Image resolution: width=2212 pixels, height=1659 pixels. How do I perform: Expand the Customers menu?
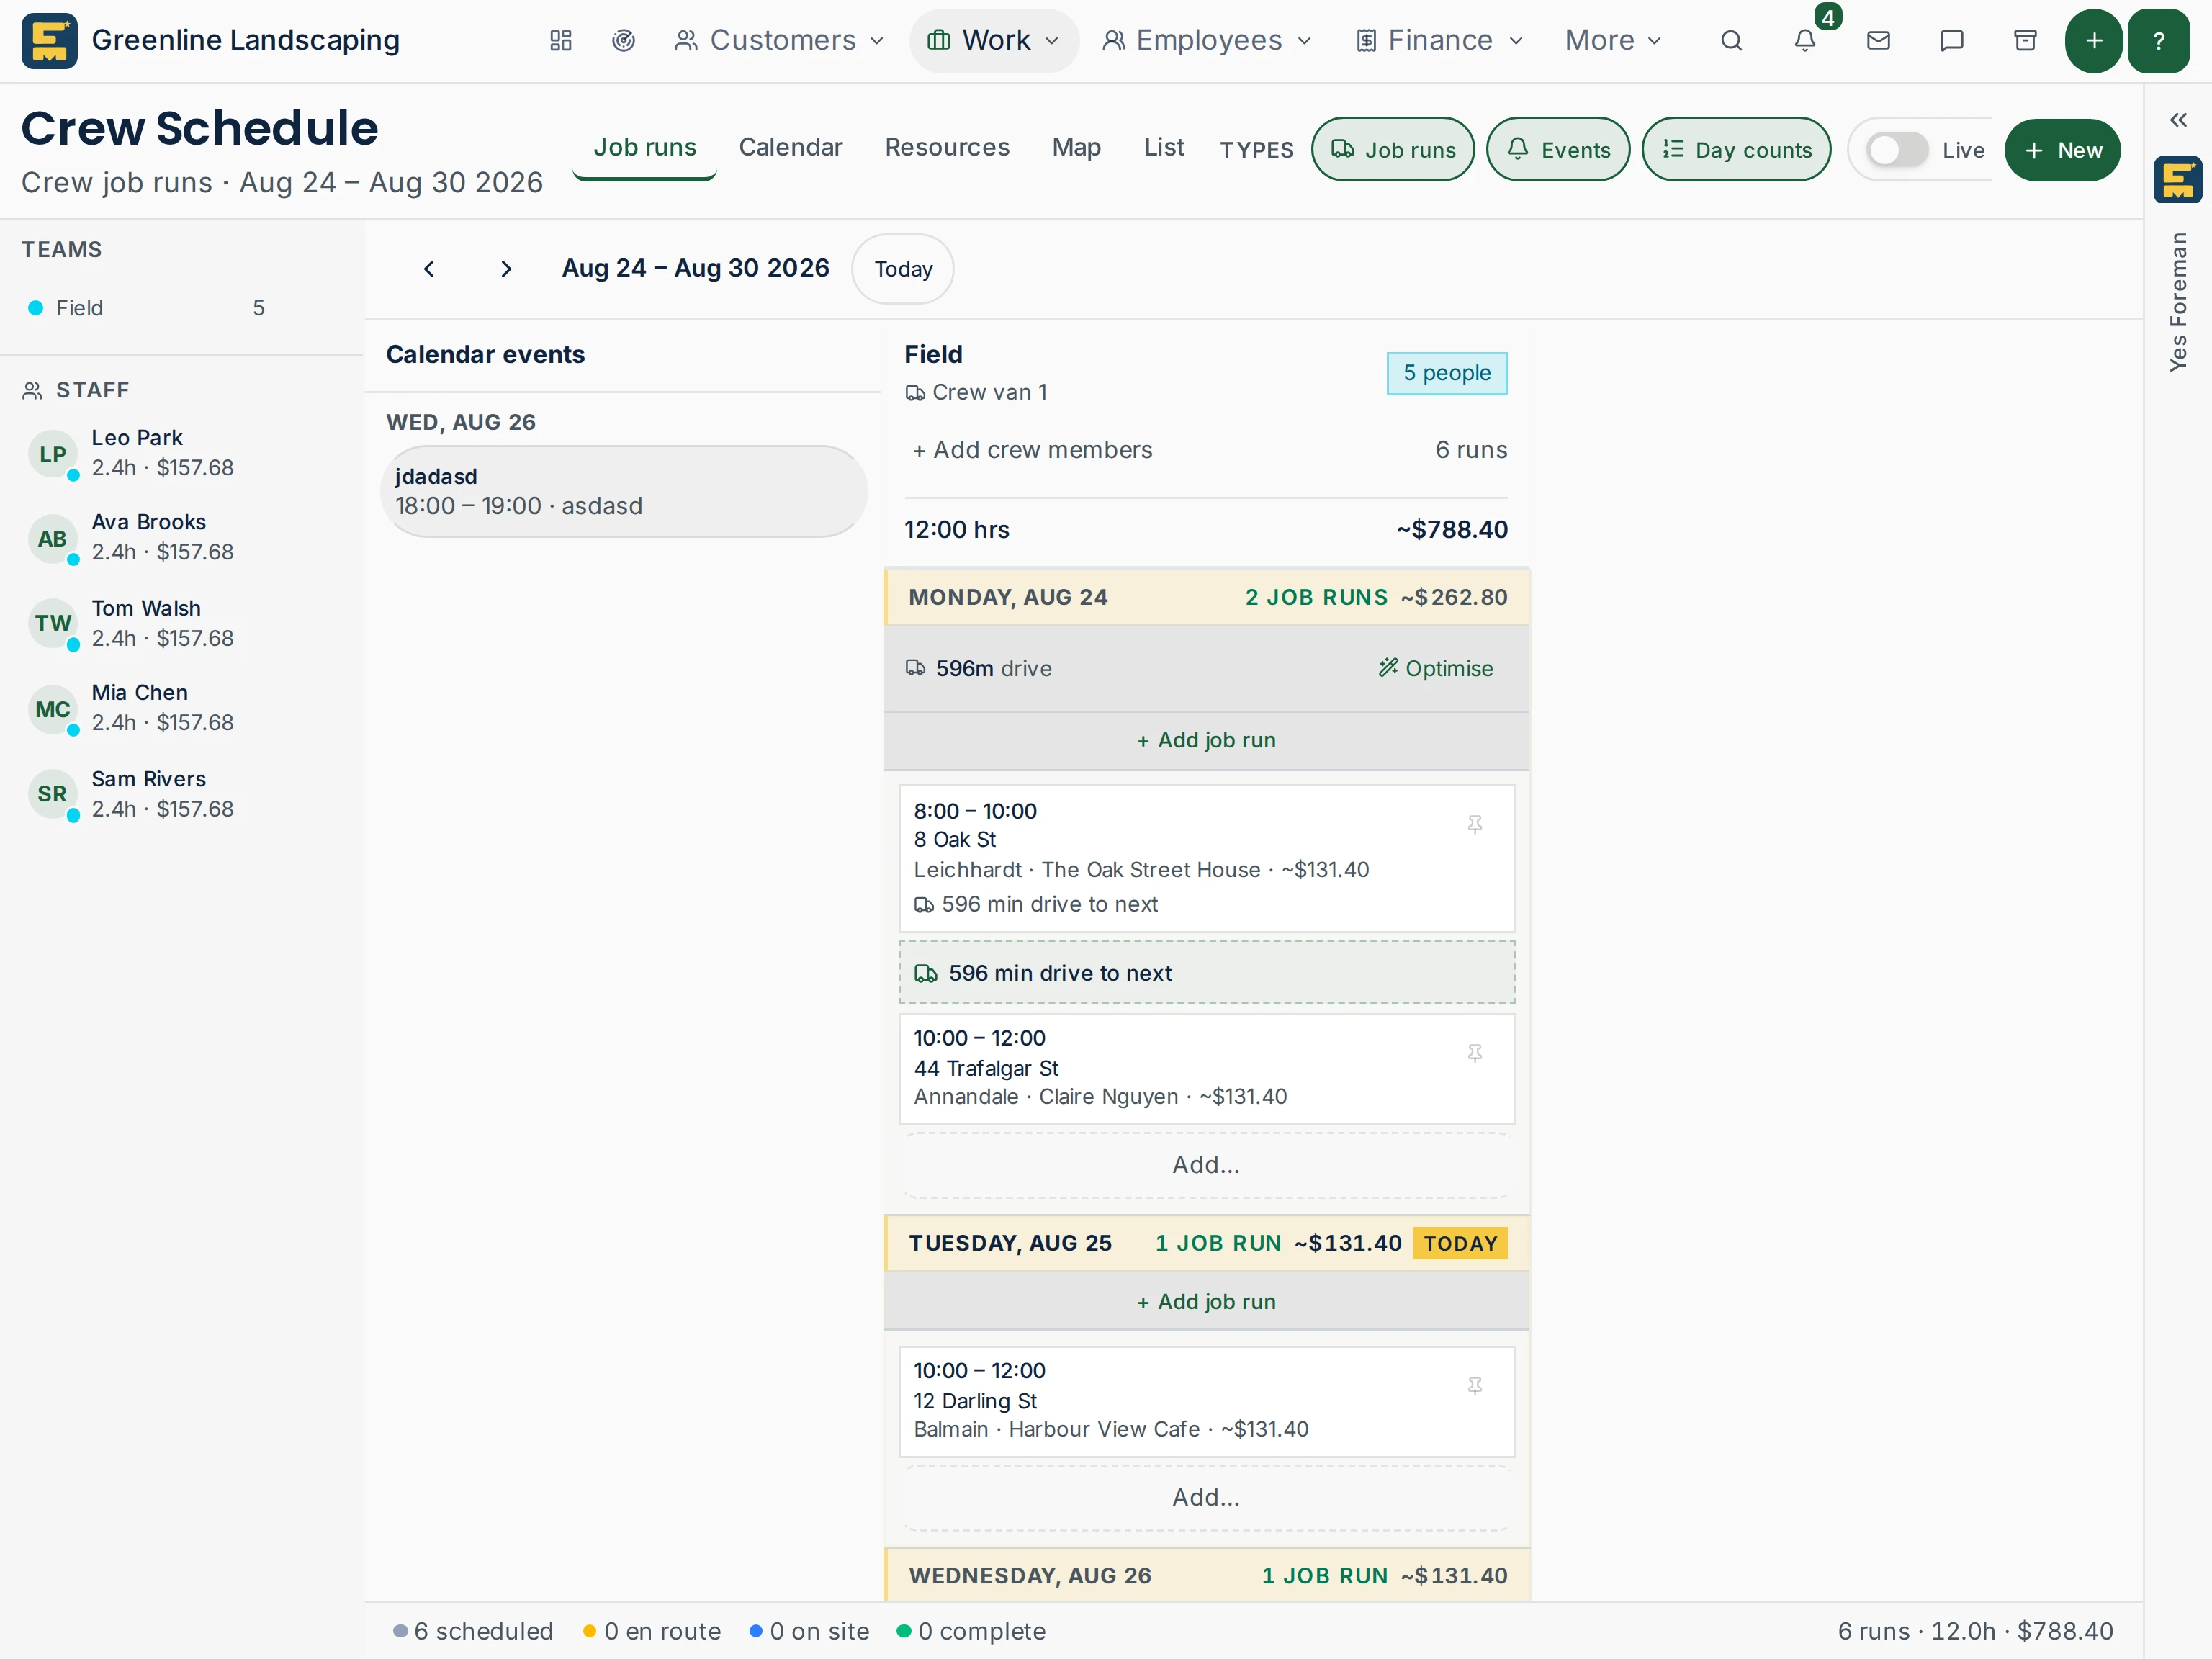(779, 40)
